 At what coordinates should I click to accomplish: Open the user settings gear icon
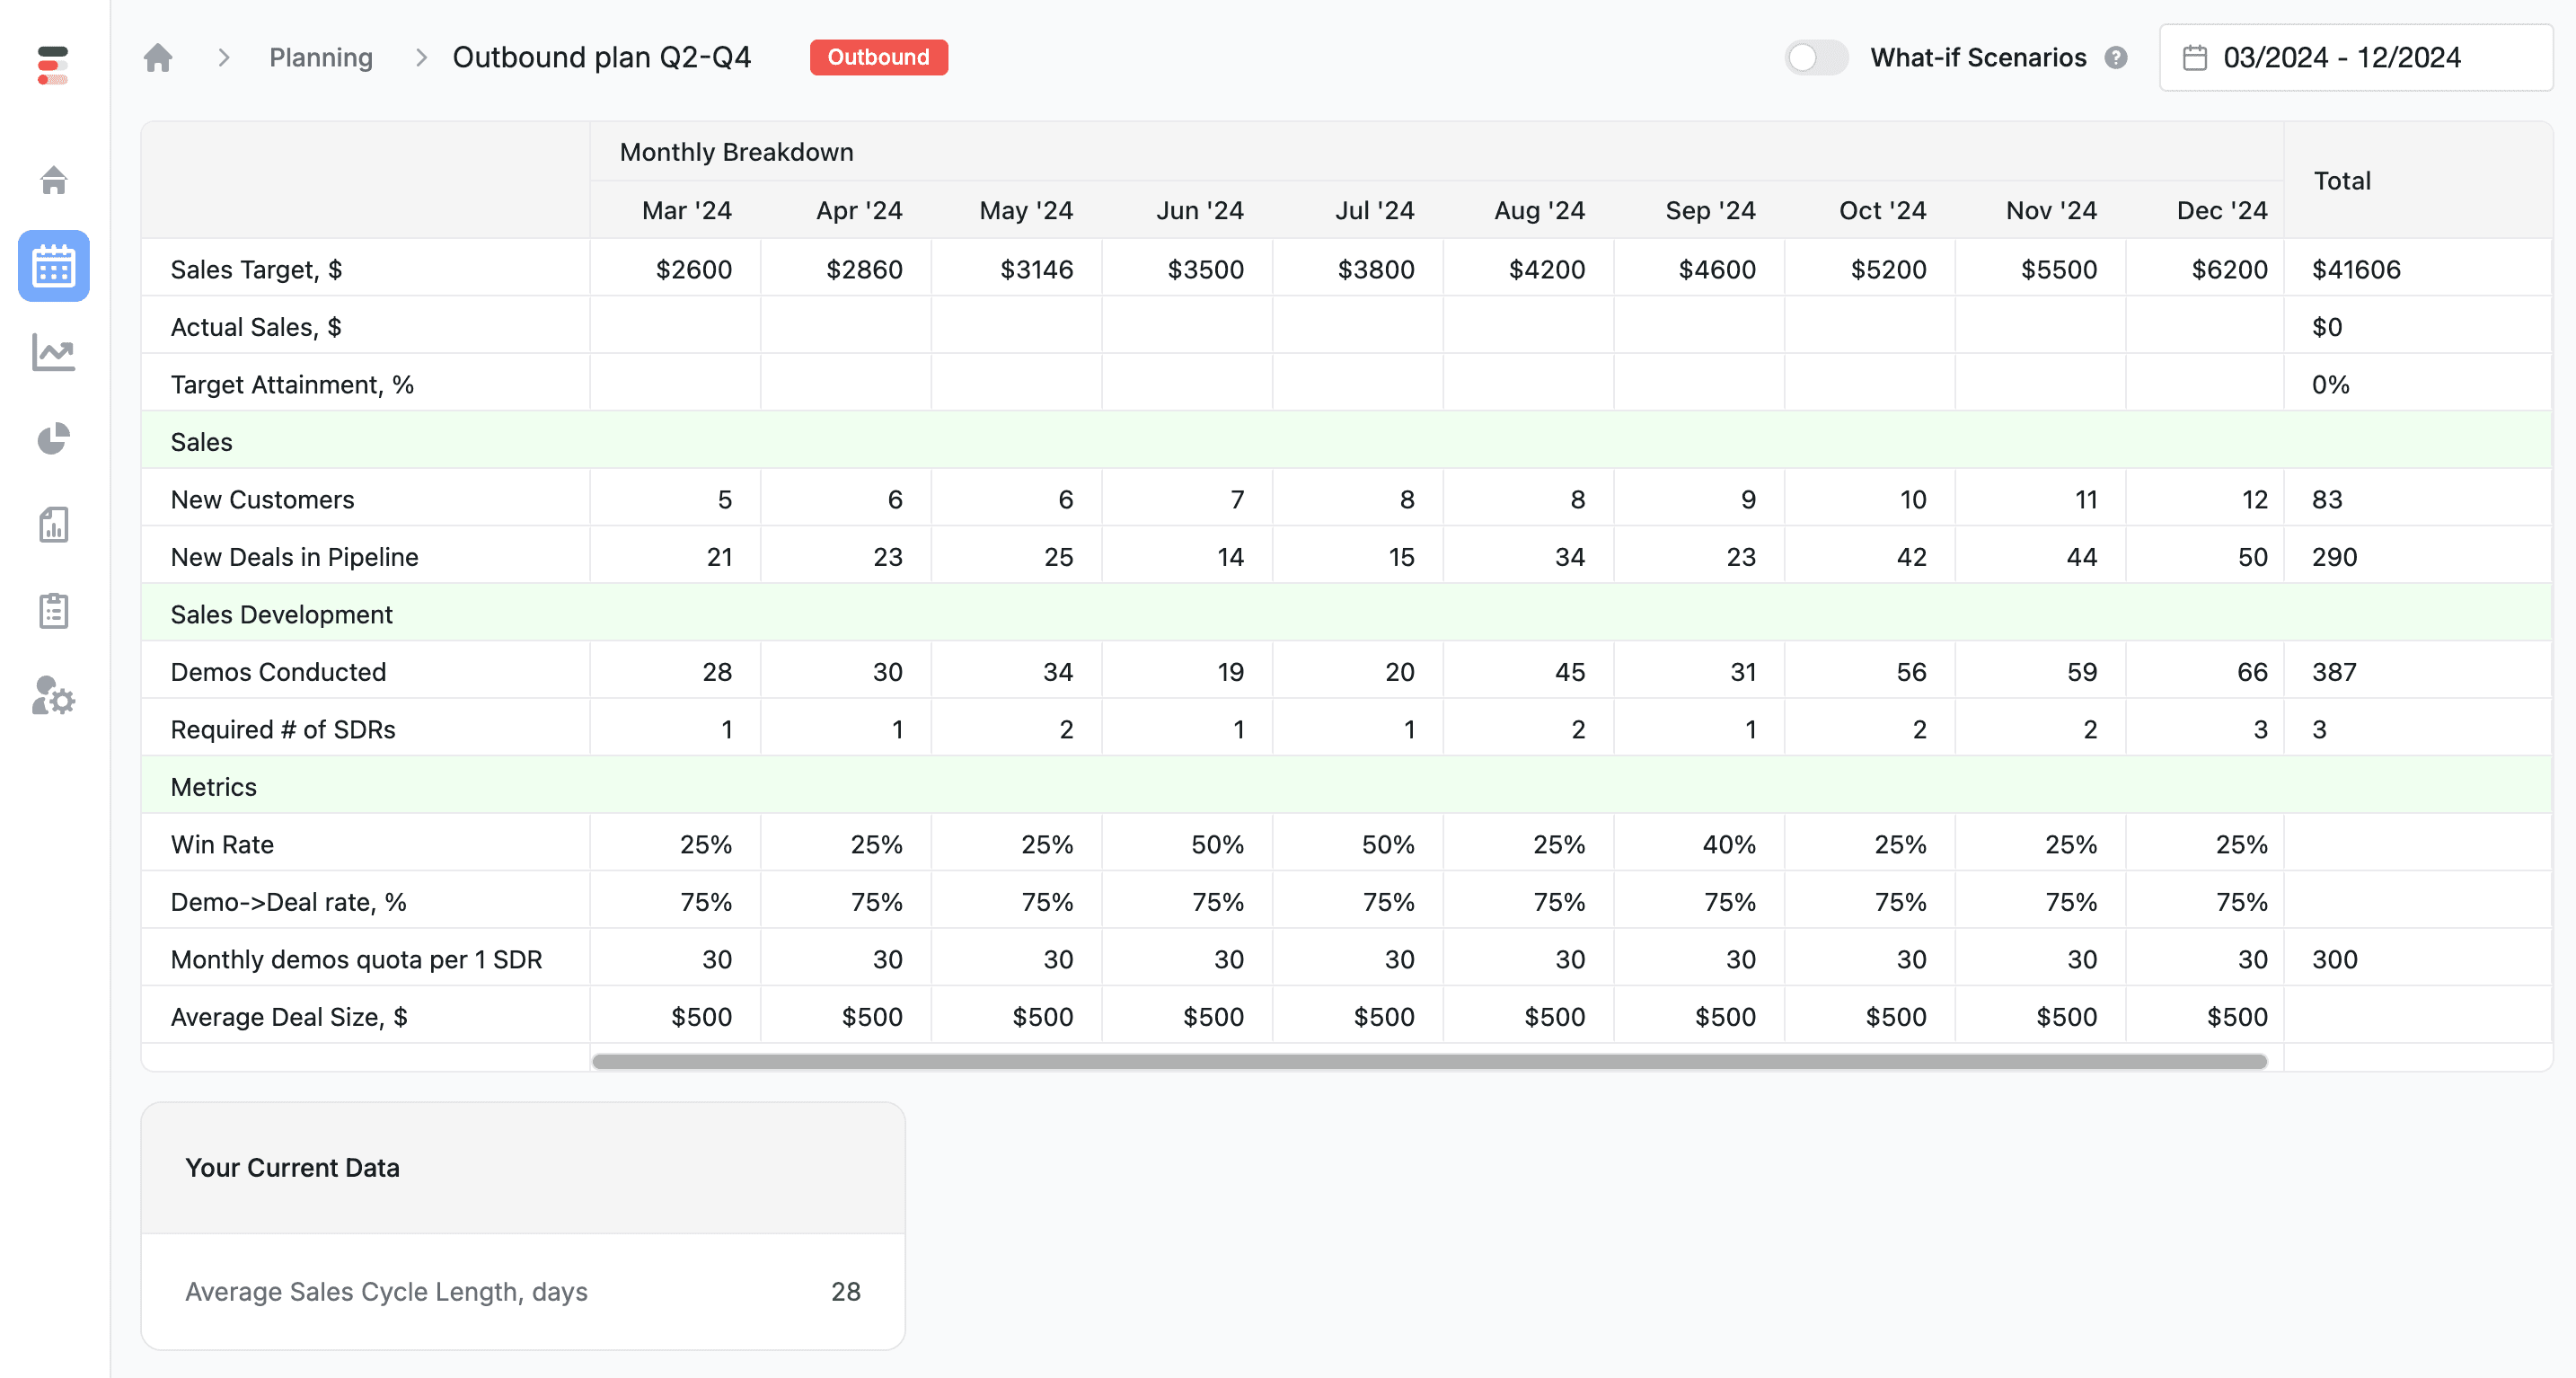click(54, 696)
